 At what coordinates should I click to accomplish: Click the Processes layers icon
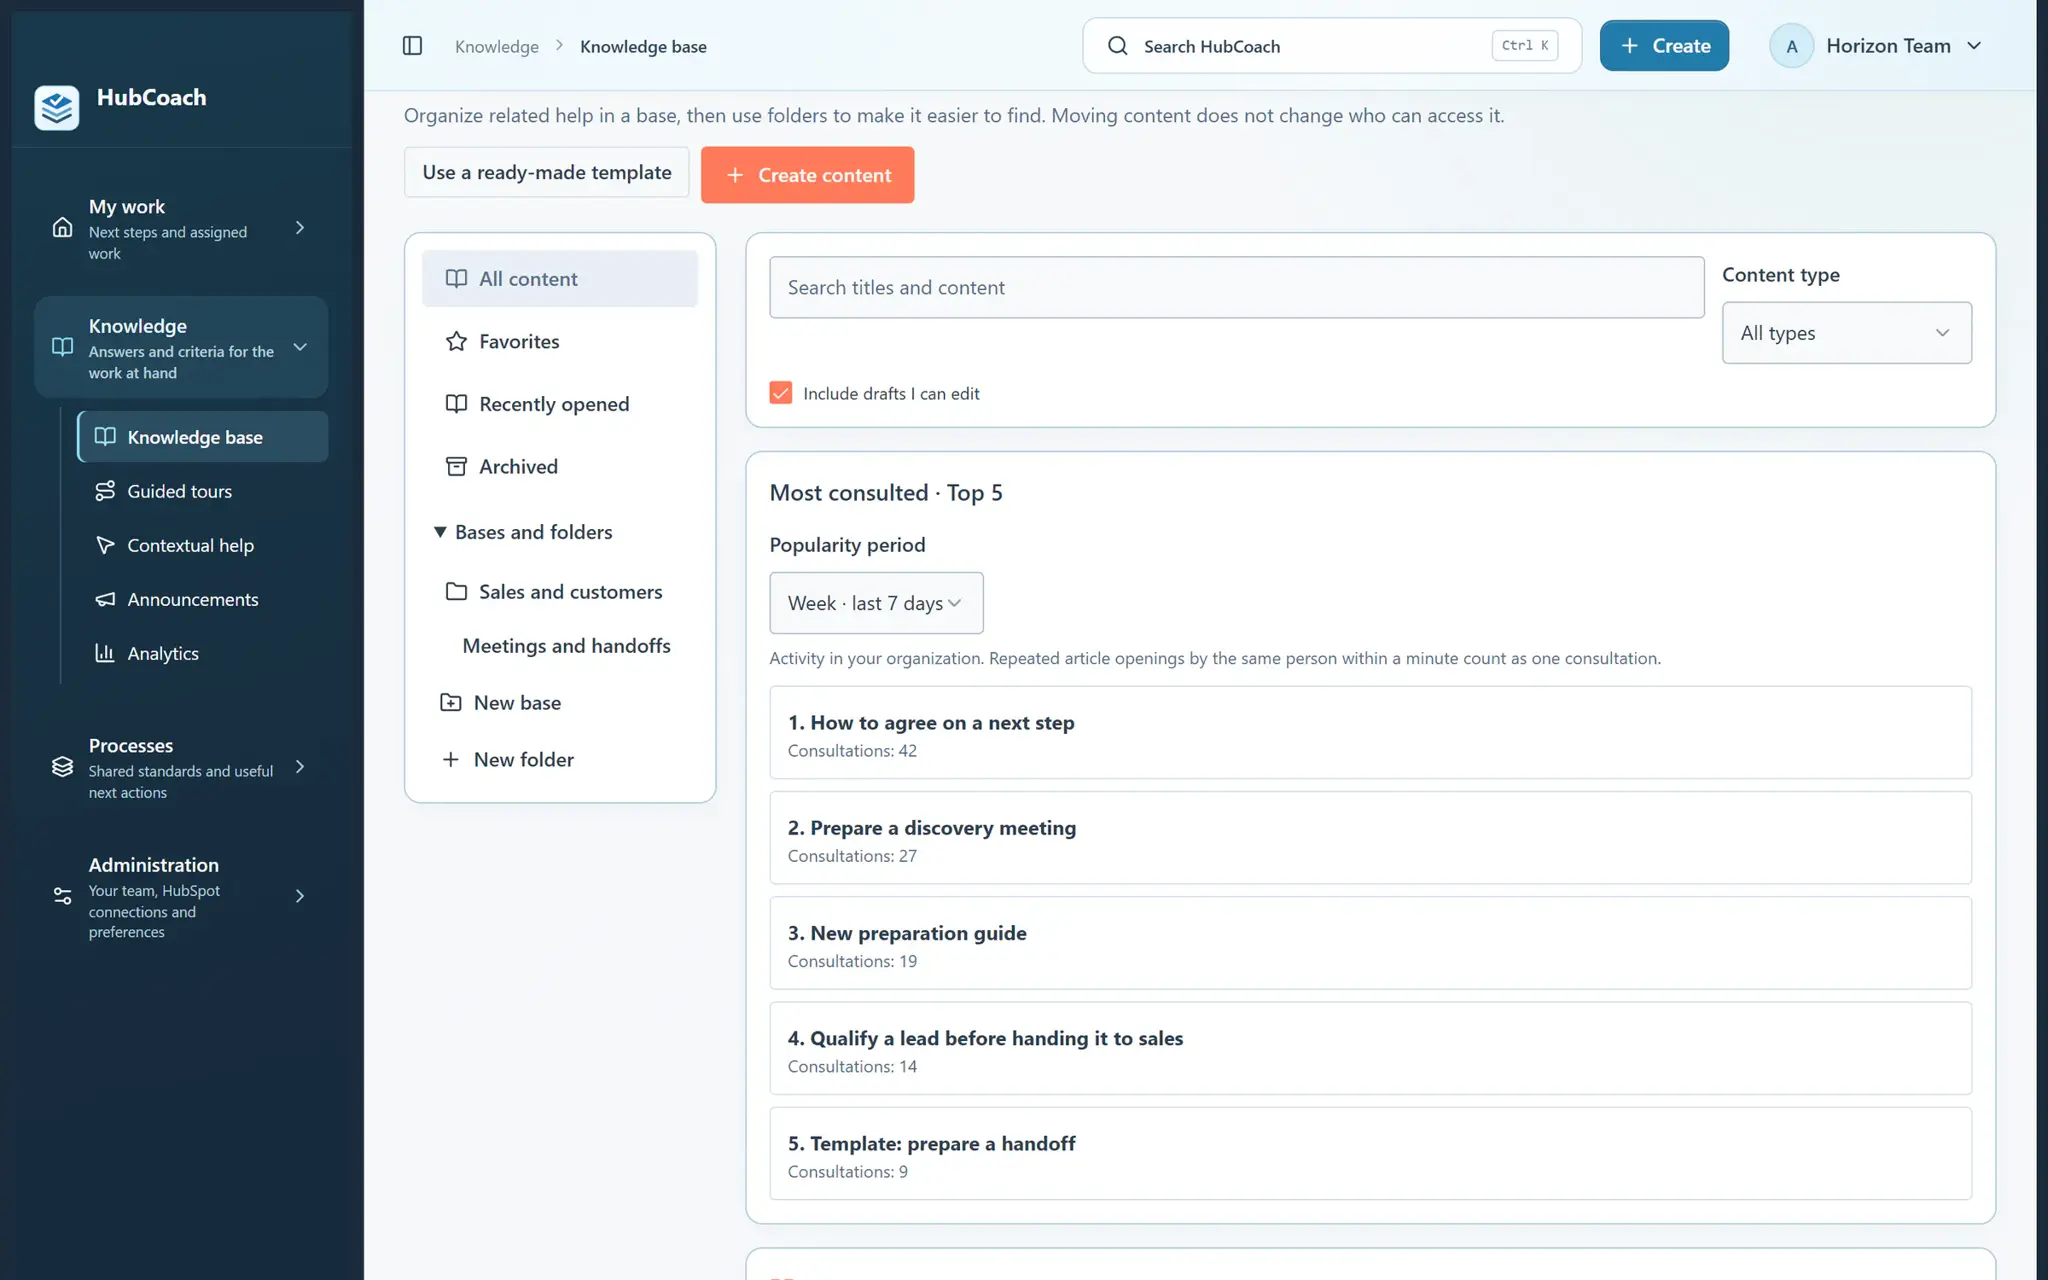pos(62,767)
